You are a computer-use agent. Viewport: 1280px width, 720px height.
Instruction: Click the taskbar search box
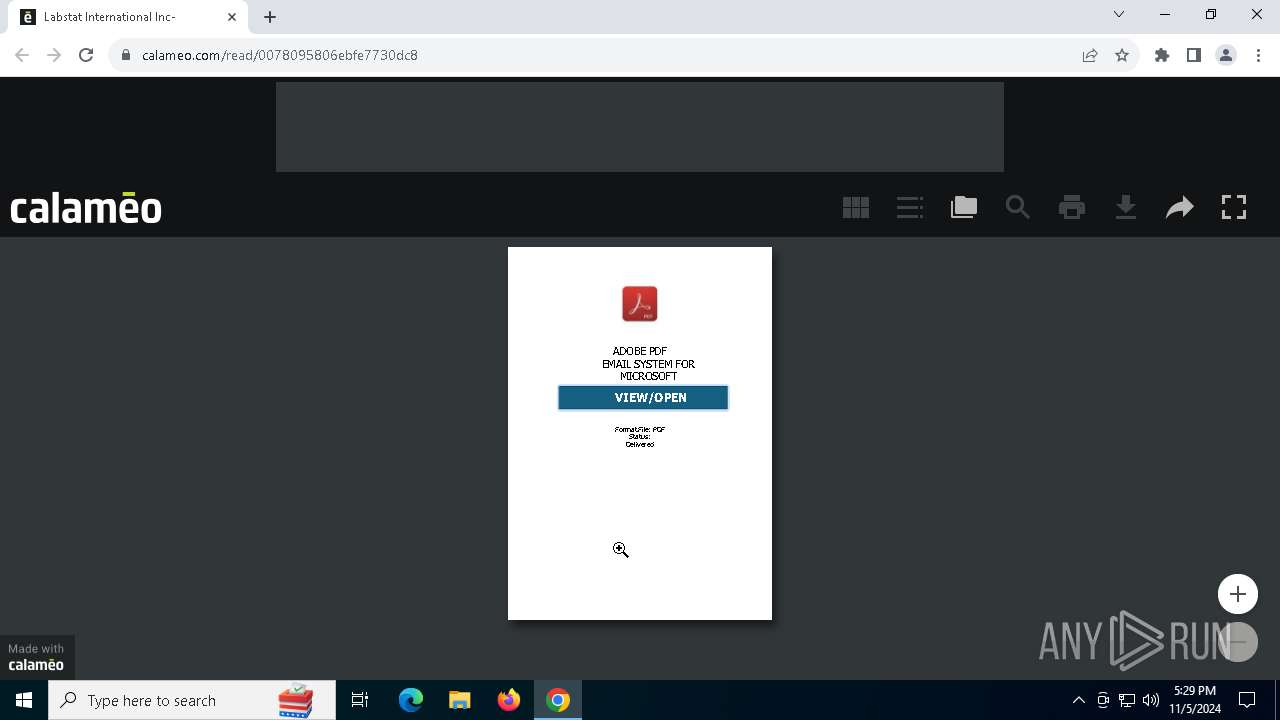(x=192, y=700)
